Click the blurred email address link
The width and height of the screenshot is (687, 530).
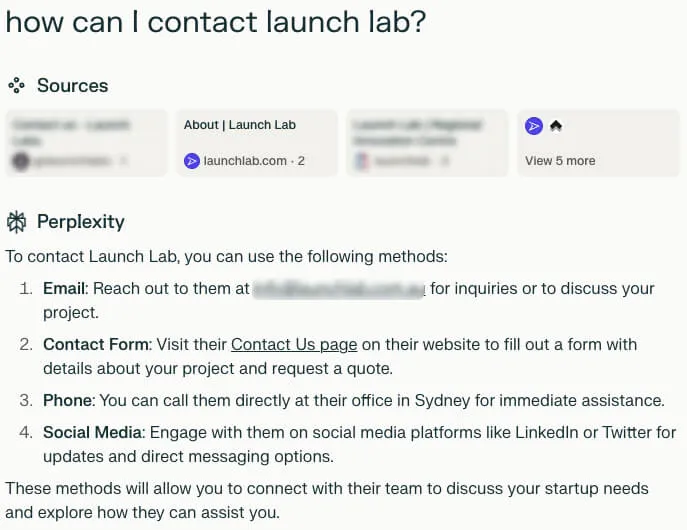pyautogui.click(x=339, y=289)
